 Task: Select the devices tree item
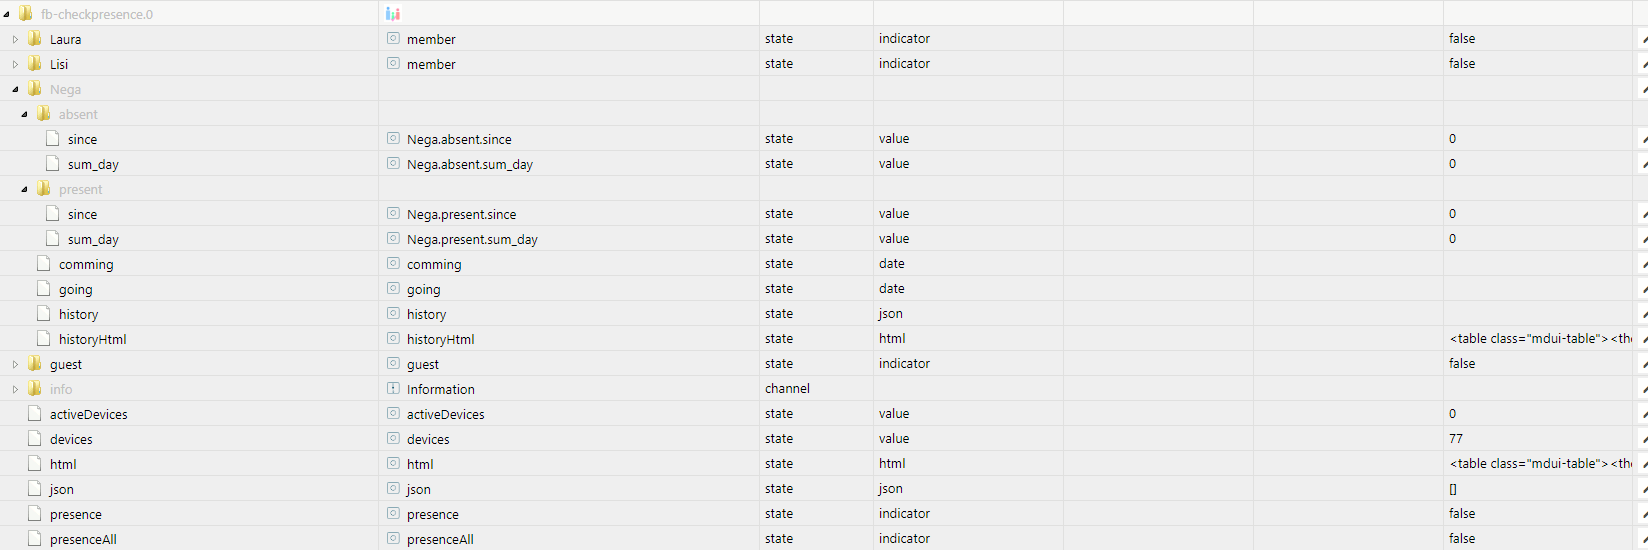(x=71, y=439)
